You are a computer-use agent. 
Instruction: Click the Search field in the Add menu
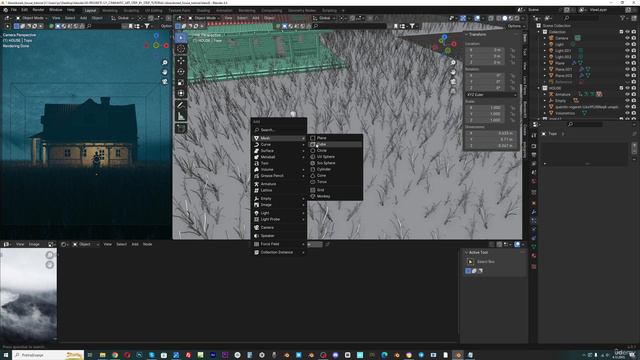click(279, 130)
